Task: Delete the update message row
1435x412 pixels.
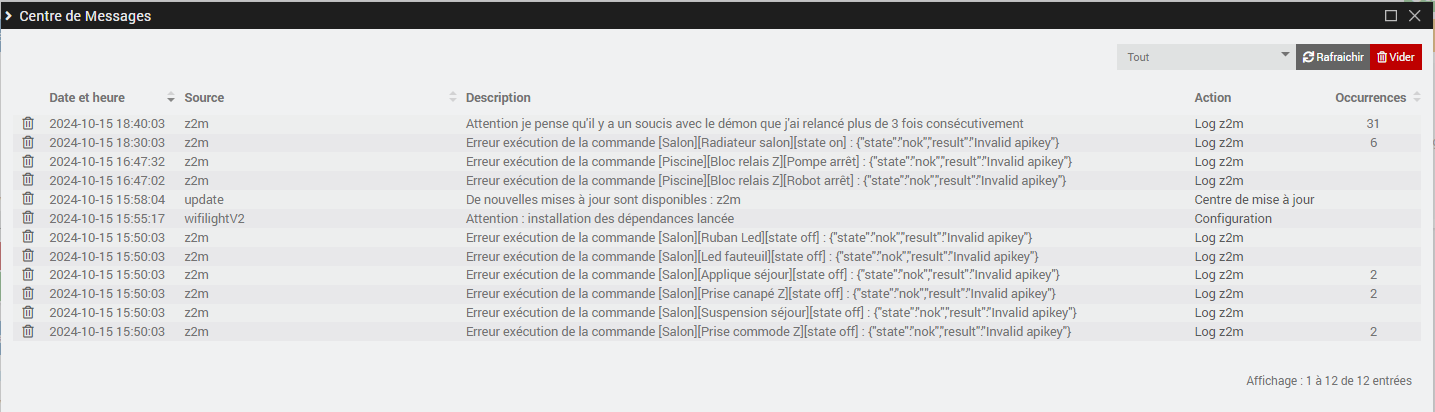Action: coord(28,199)
